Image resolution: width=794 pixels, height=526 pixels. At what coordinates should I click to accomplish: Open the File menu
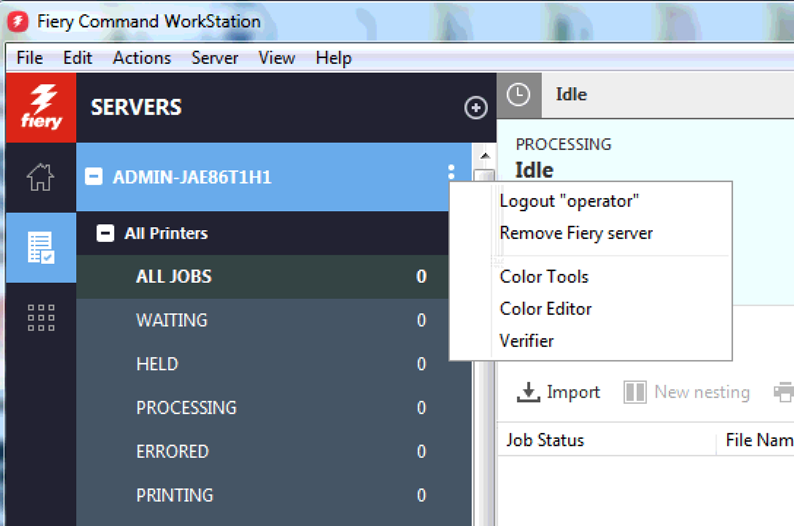(29, 58)
